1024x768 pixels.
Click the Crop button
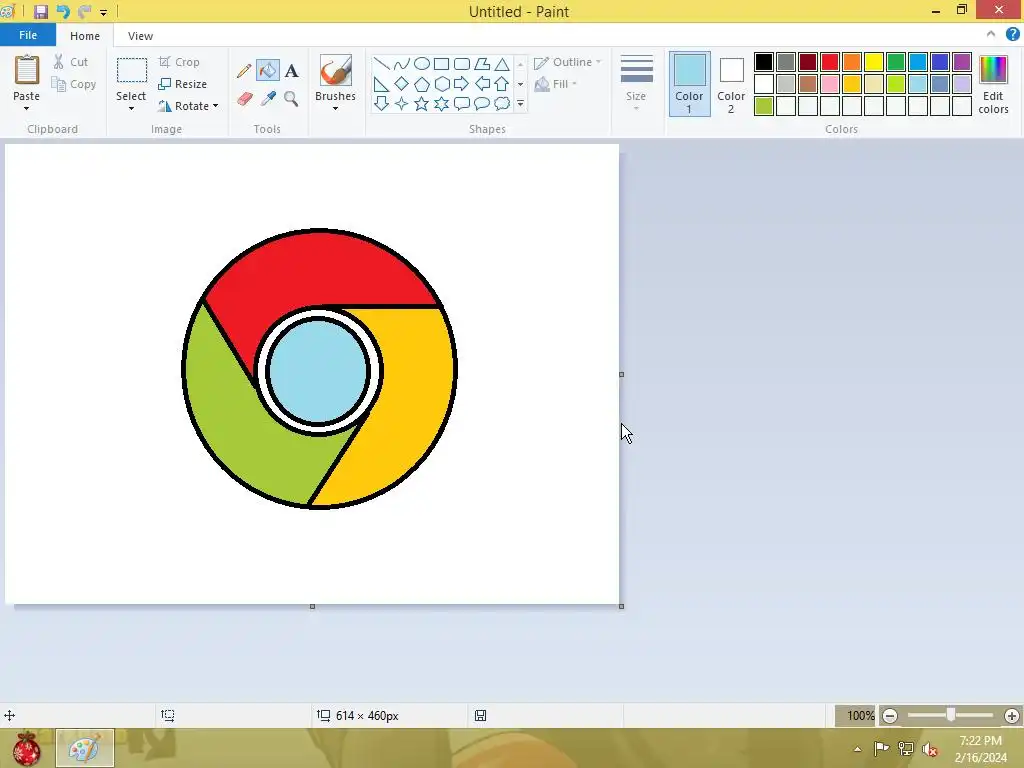(179, 62)
